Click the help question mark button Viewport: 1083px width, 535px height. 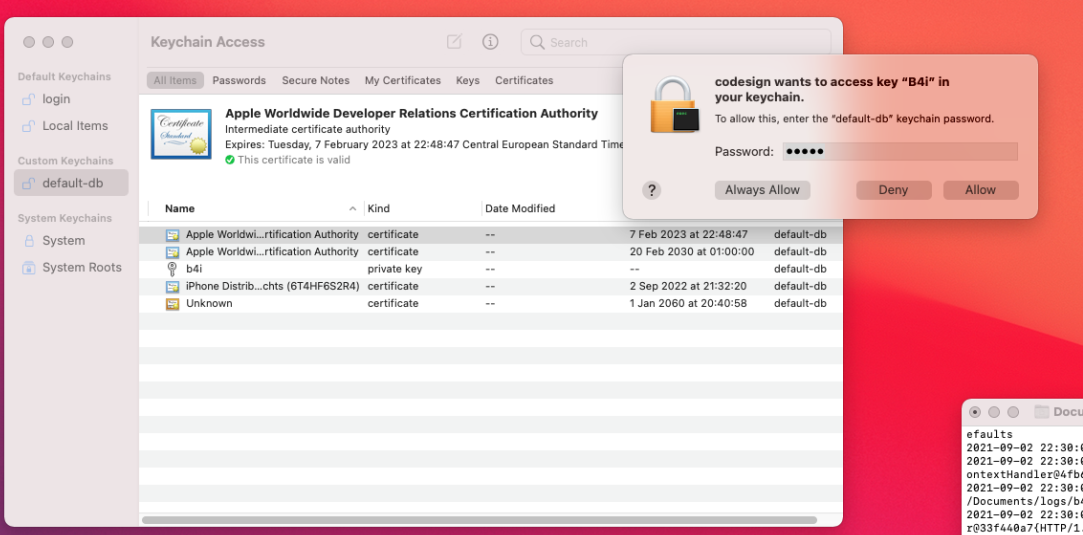[651, 191]
